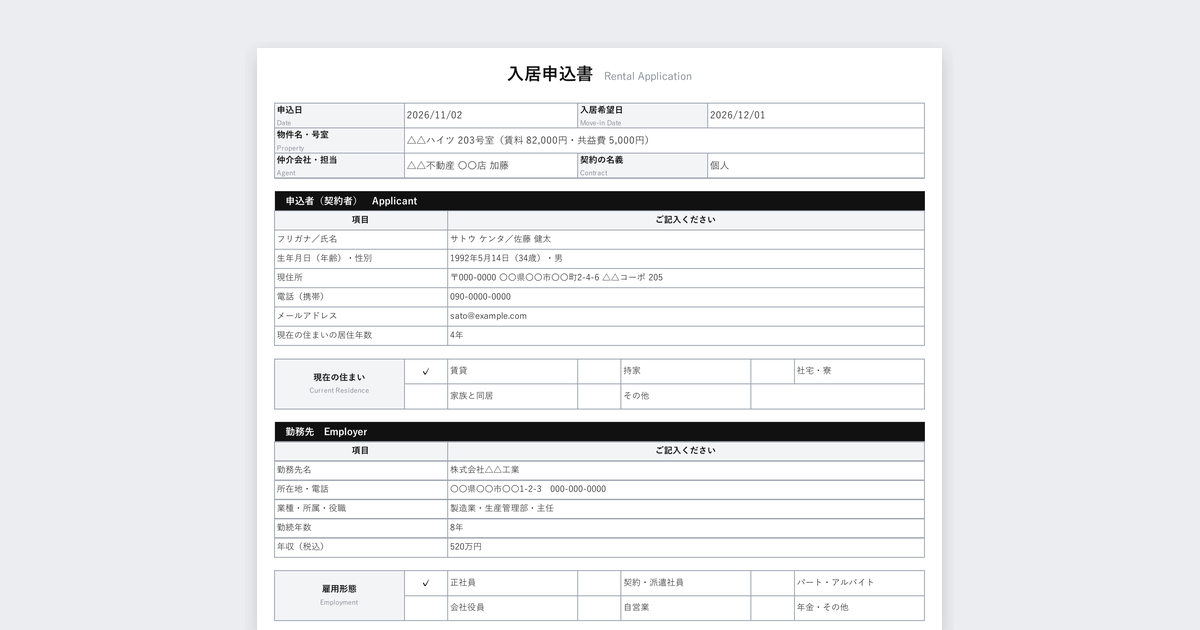The width and height of the screenshot is (1200, 630).
Task: Click the 申込日 value 2026/11/02
Action: tap(491, 115)
